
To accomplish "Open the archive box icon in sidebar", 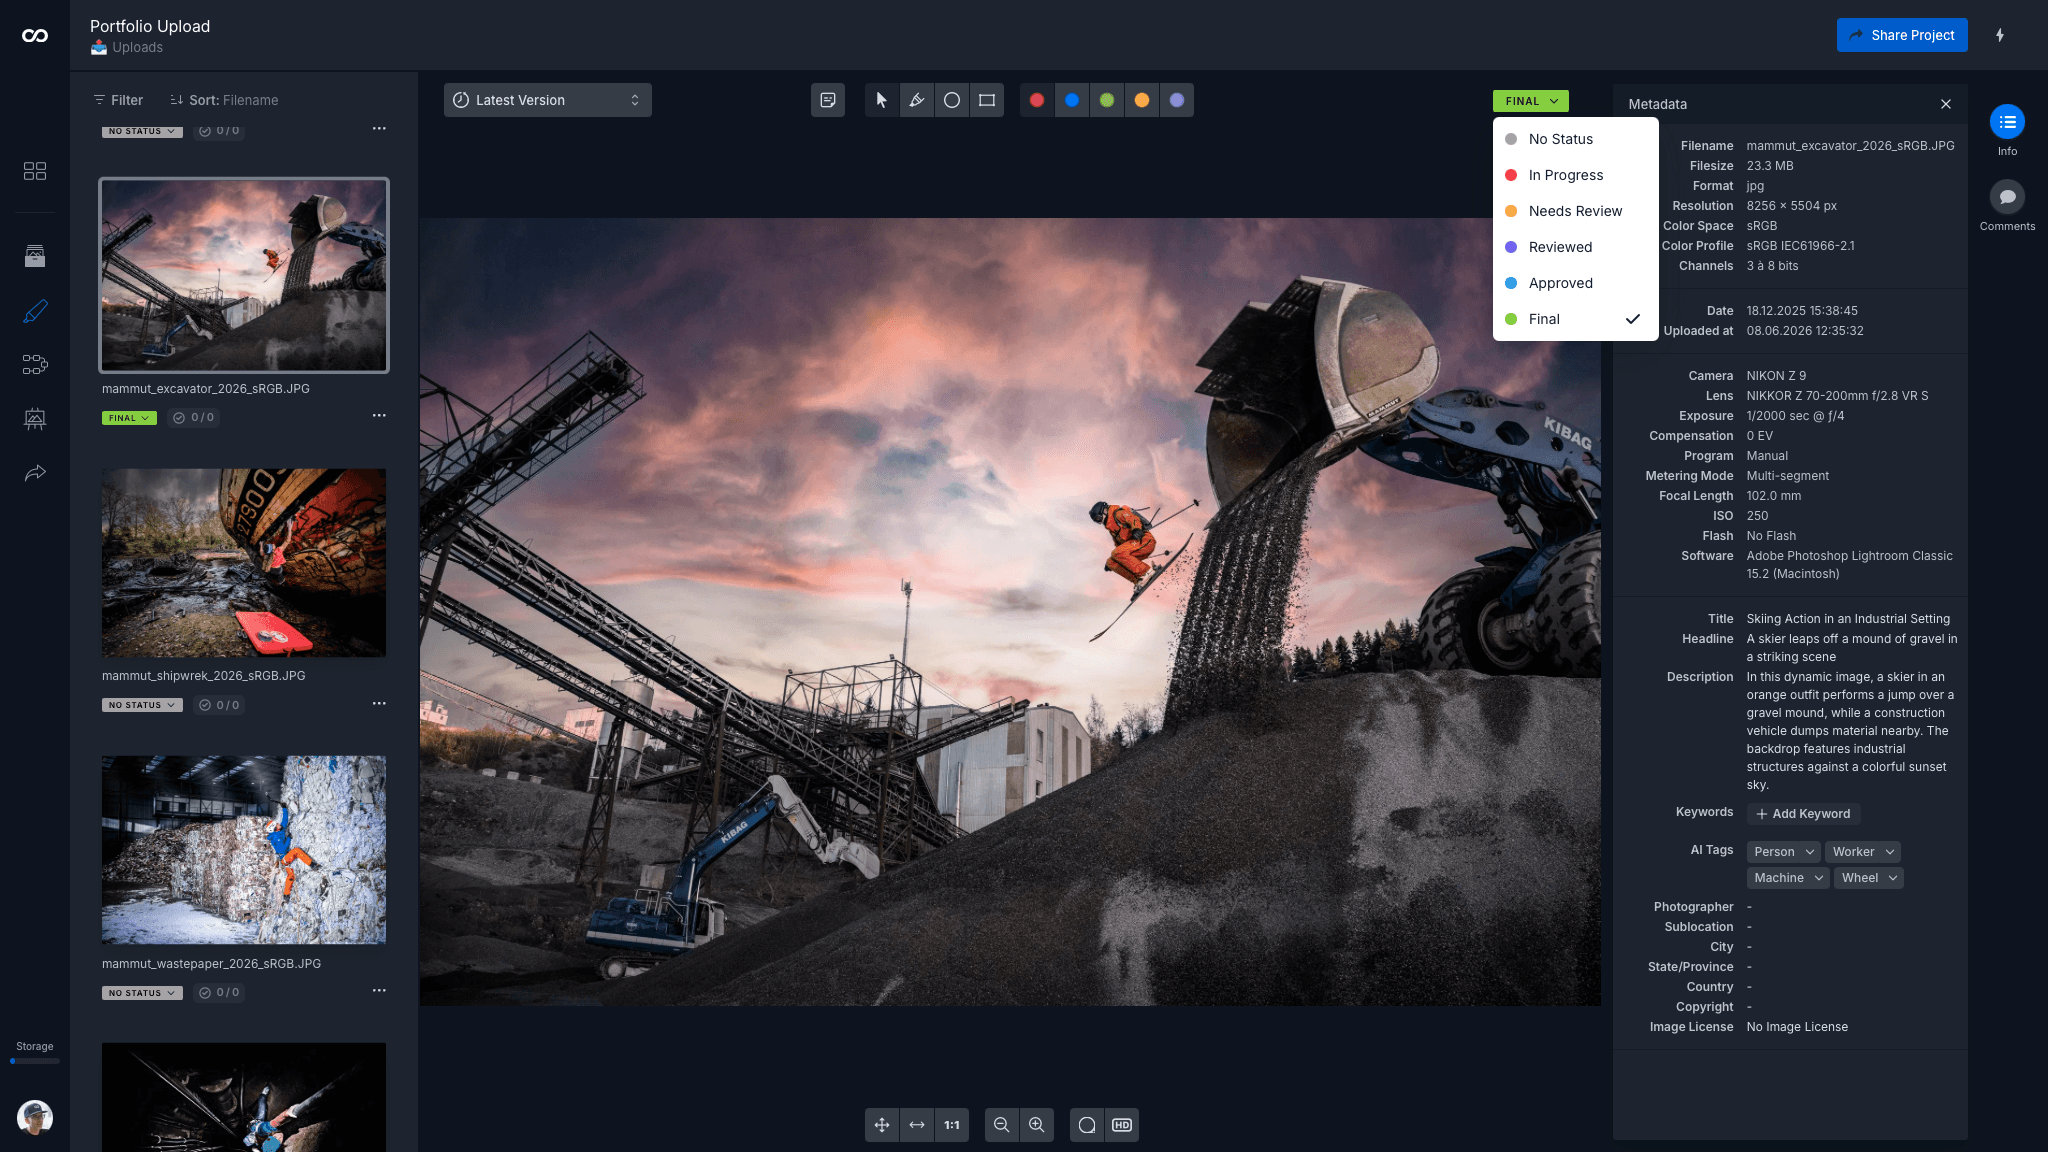I will [x=35, y=256].
